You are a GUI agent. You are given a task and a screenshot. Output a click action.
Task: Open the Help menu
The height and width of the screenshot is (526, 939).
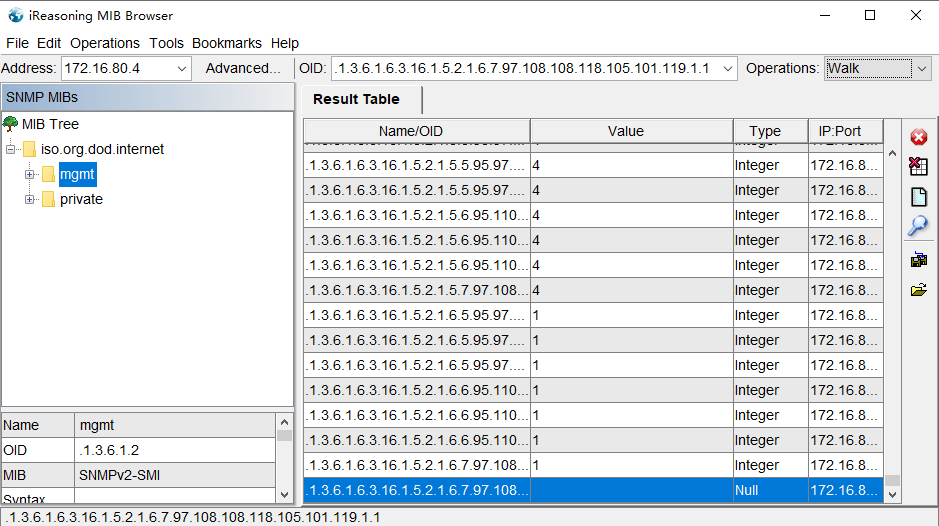(284, 43)
